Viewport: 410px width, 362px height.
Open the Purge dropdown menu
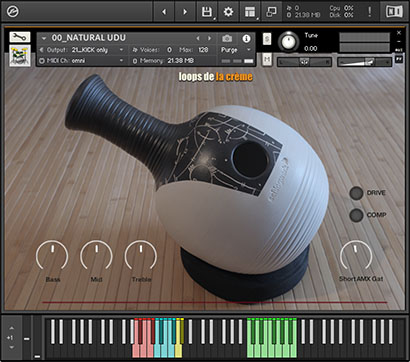236,50
